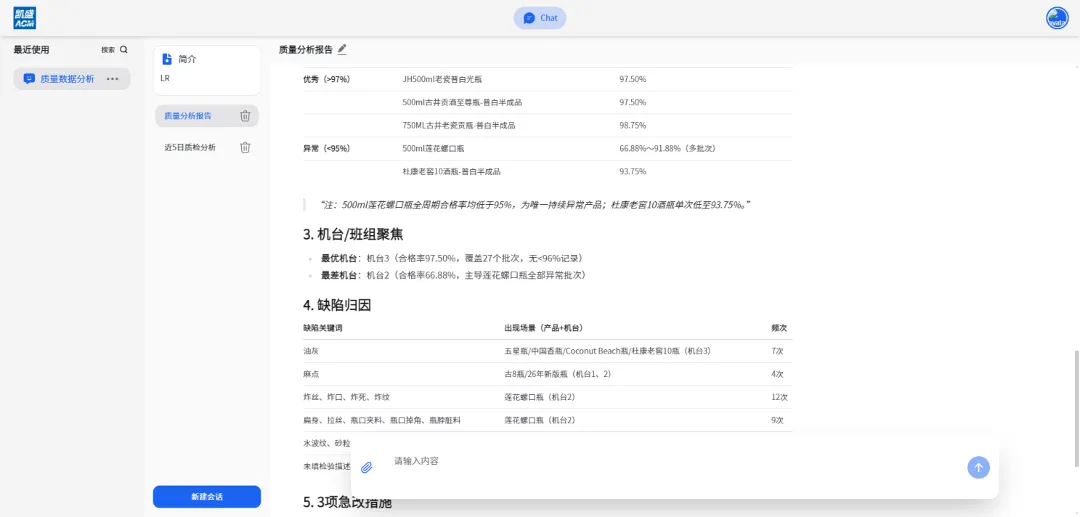Image resolution: width=1080 pixels, height=517 pixels.
Task: Click the 98.75% value
Action: [632, 125]
